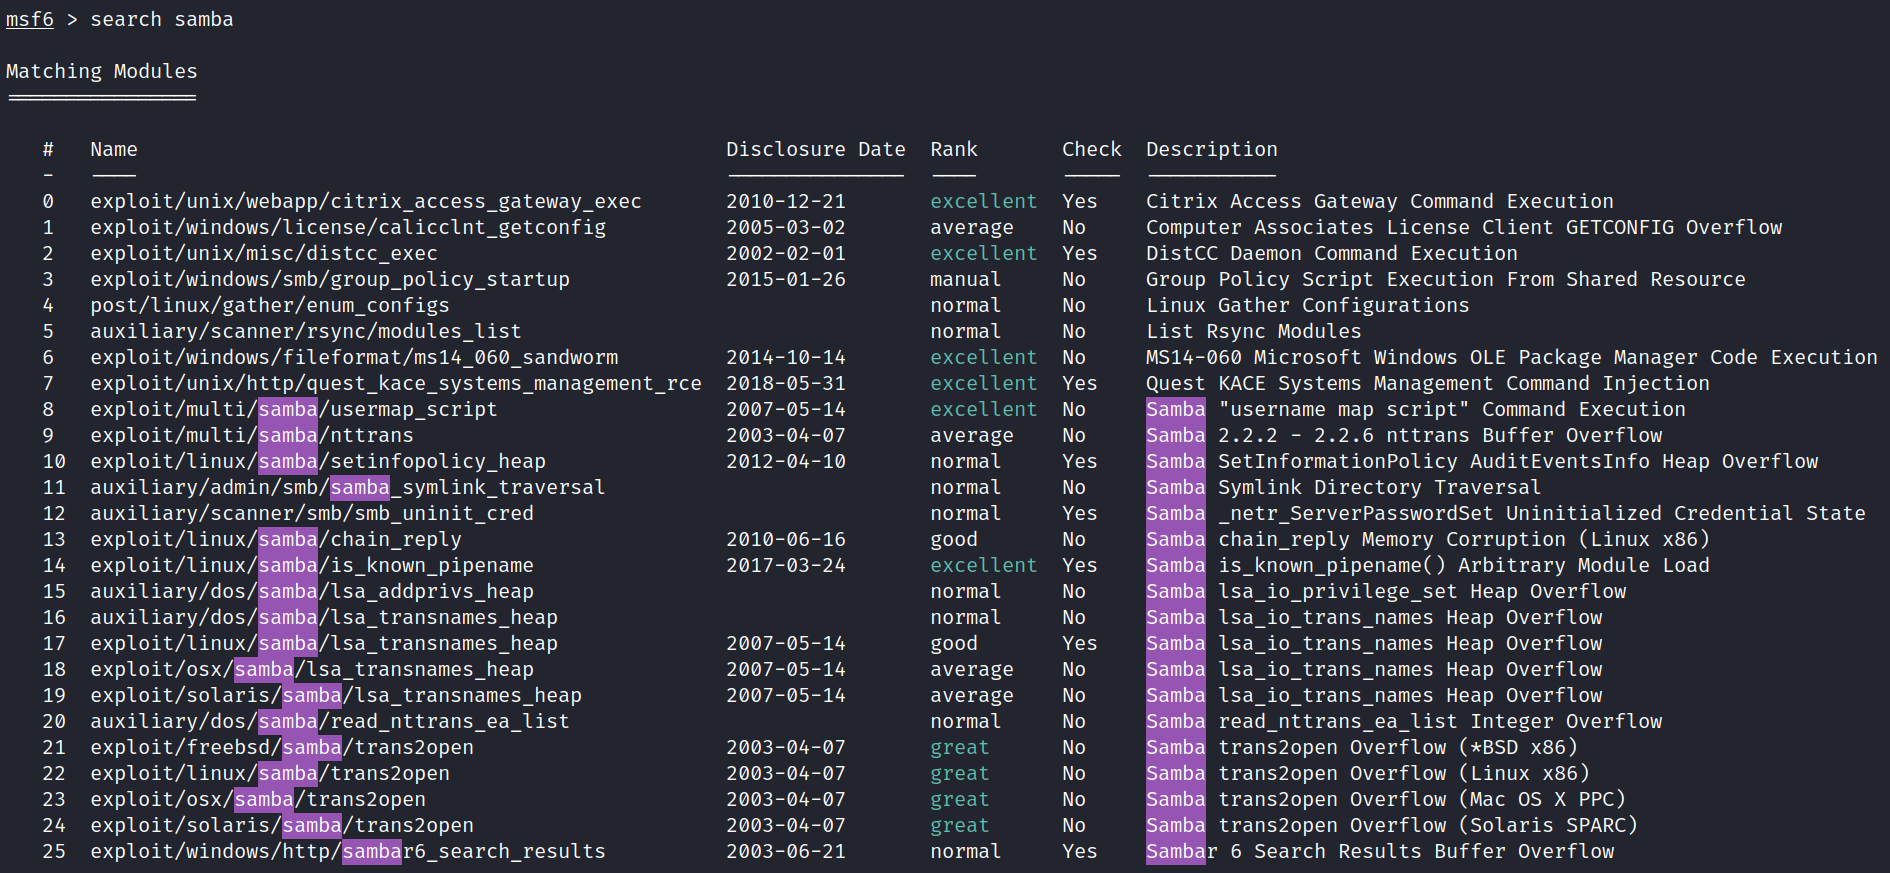Viewport: 1890px width, 873px height.
Task: Click 'trans2open Overflow (Solaris SPARC)' description
Action: coord(1428,825)
